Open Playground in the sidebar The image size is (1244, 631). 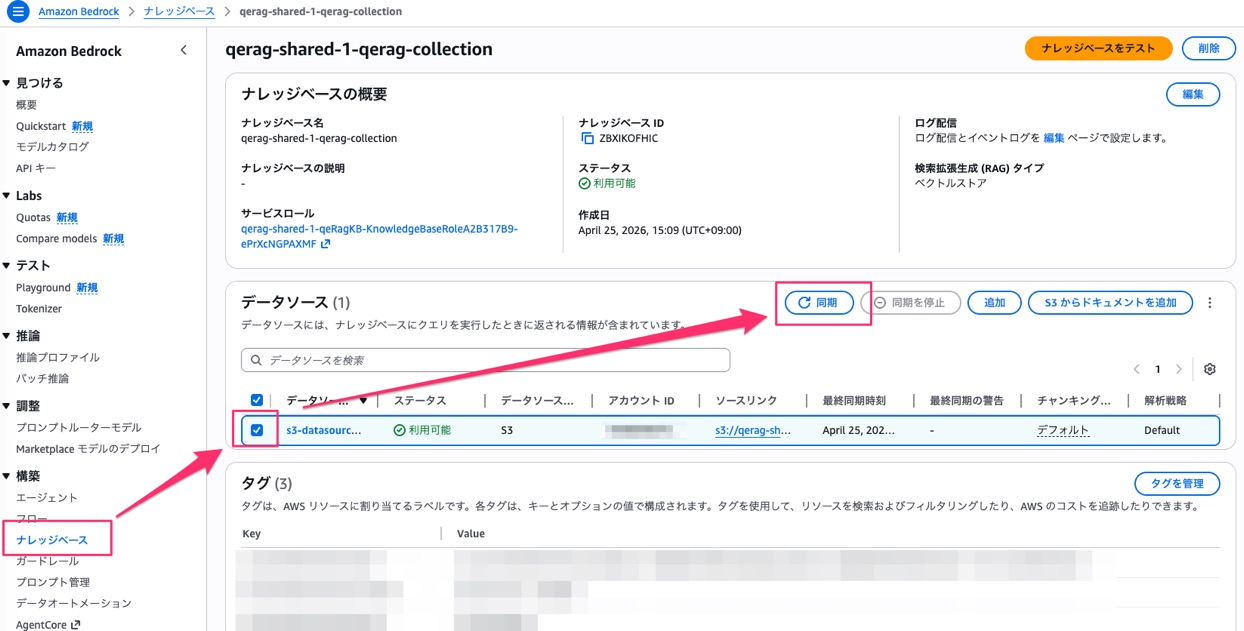coord(43,288)
